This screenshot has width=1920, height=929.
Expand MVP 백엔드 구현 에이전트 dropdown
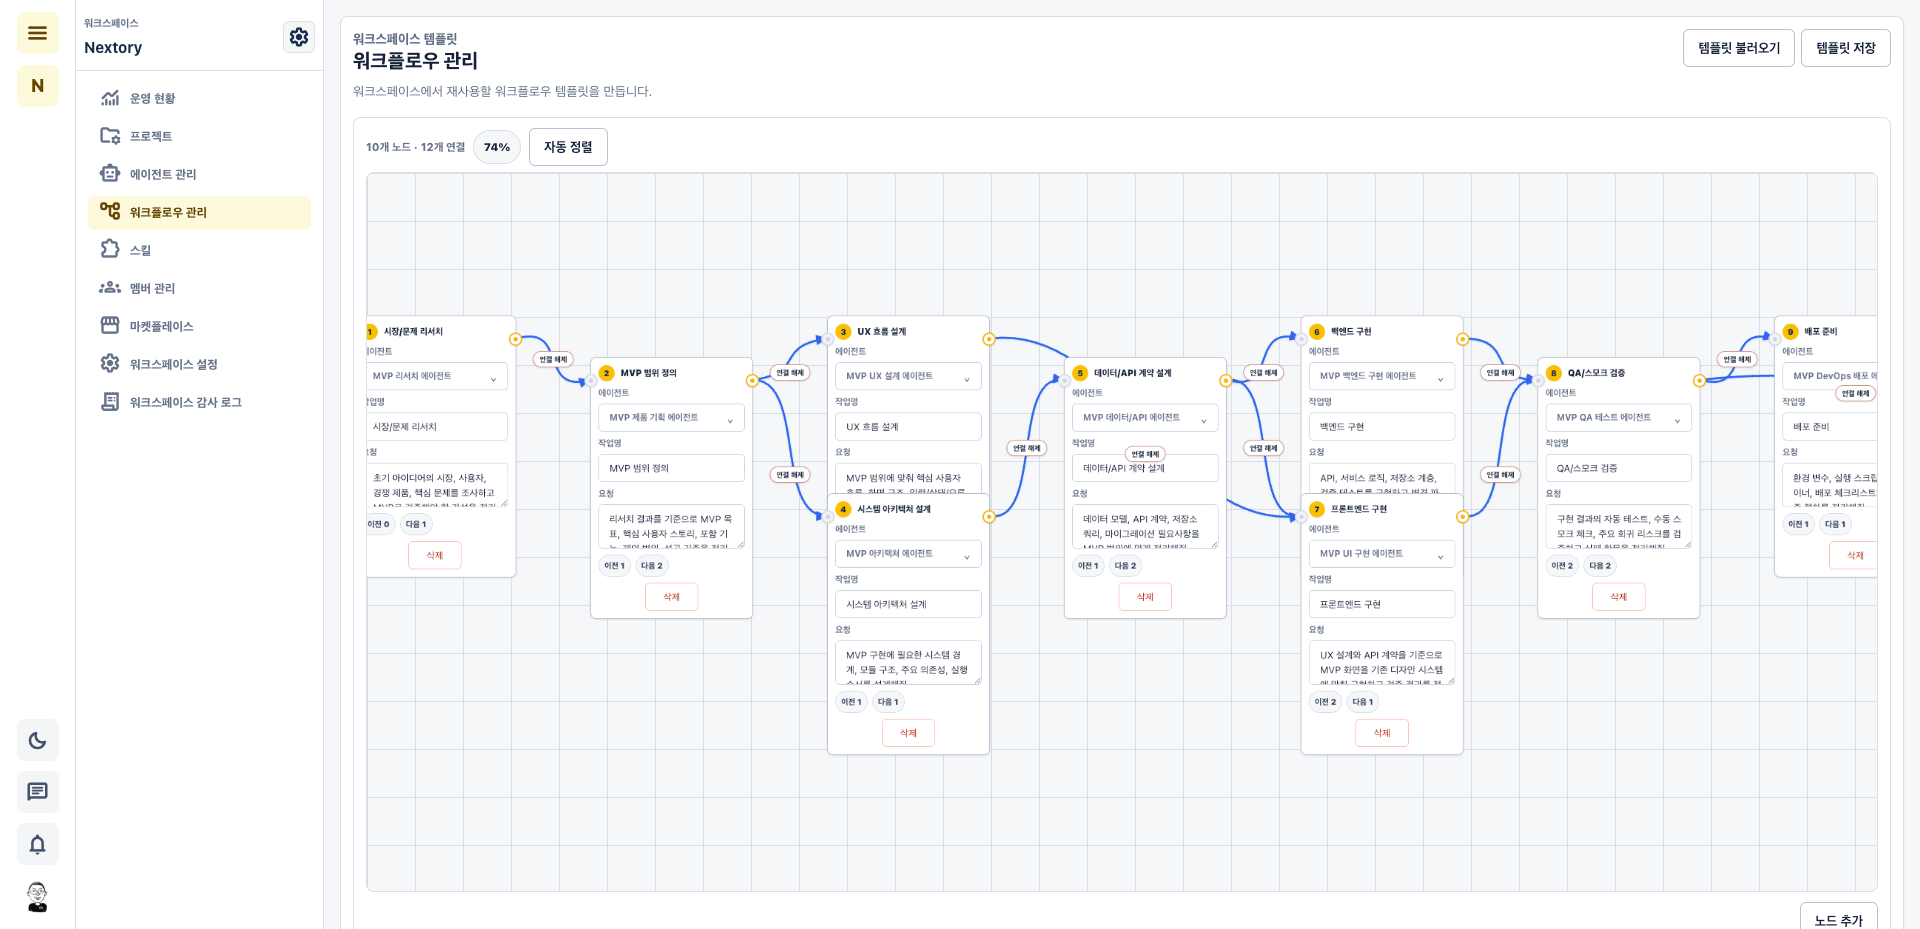(1382, 376)
